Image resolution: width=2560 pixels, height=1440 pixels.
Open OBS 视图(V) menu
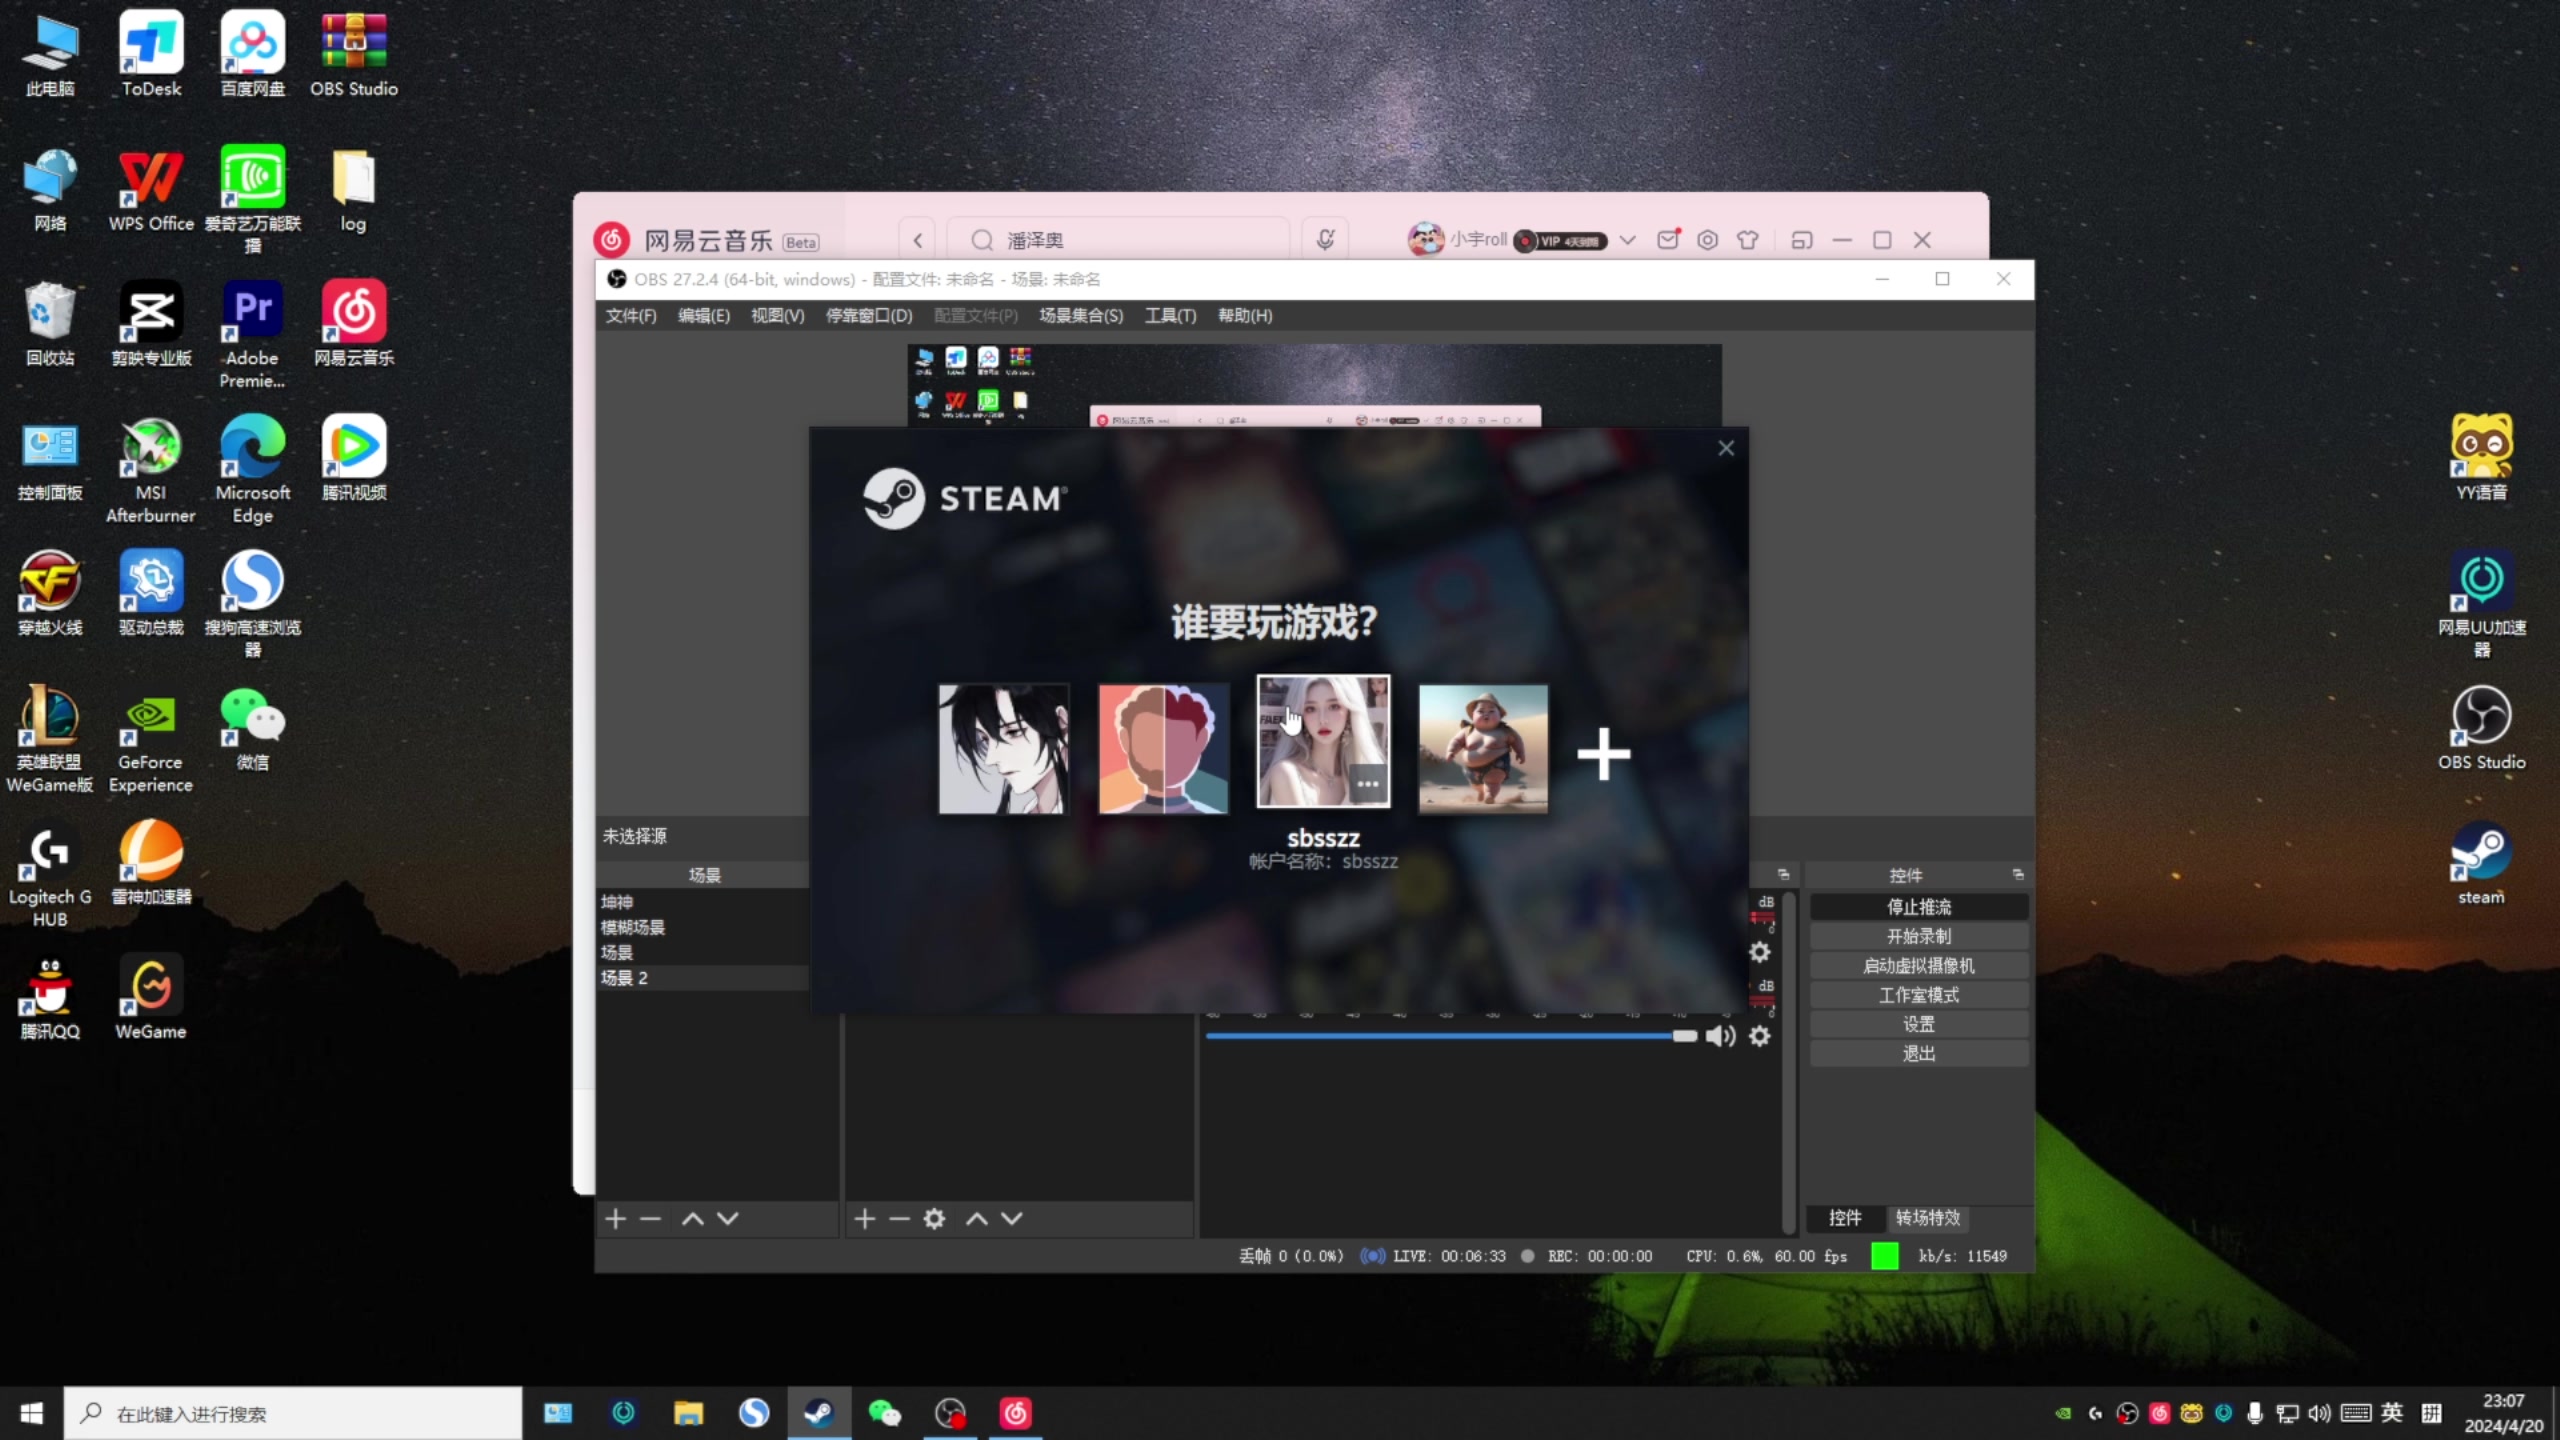(x=777, y=315)
